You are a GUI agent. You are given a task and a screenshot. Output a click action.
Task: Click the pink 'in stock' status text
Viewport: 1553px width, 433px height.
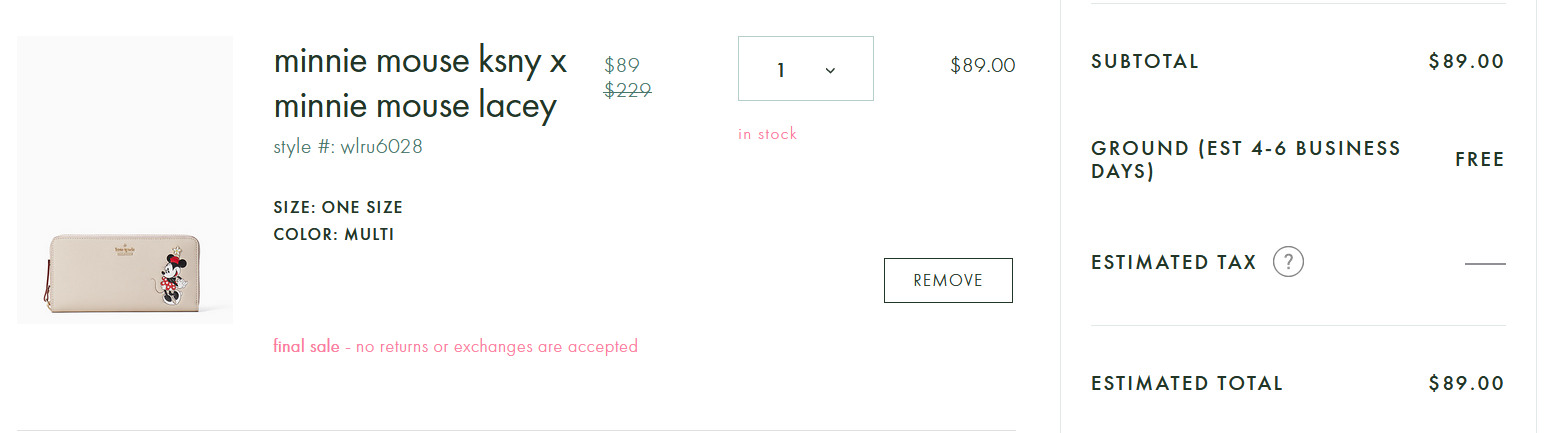tap(767, 134)
